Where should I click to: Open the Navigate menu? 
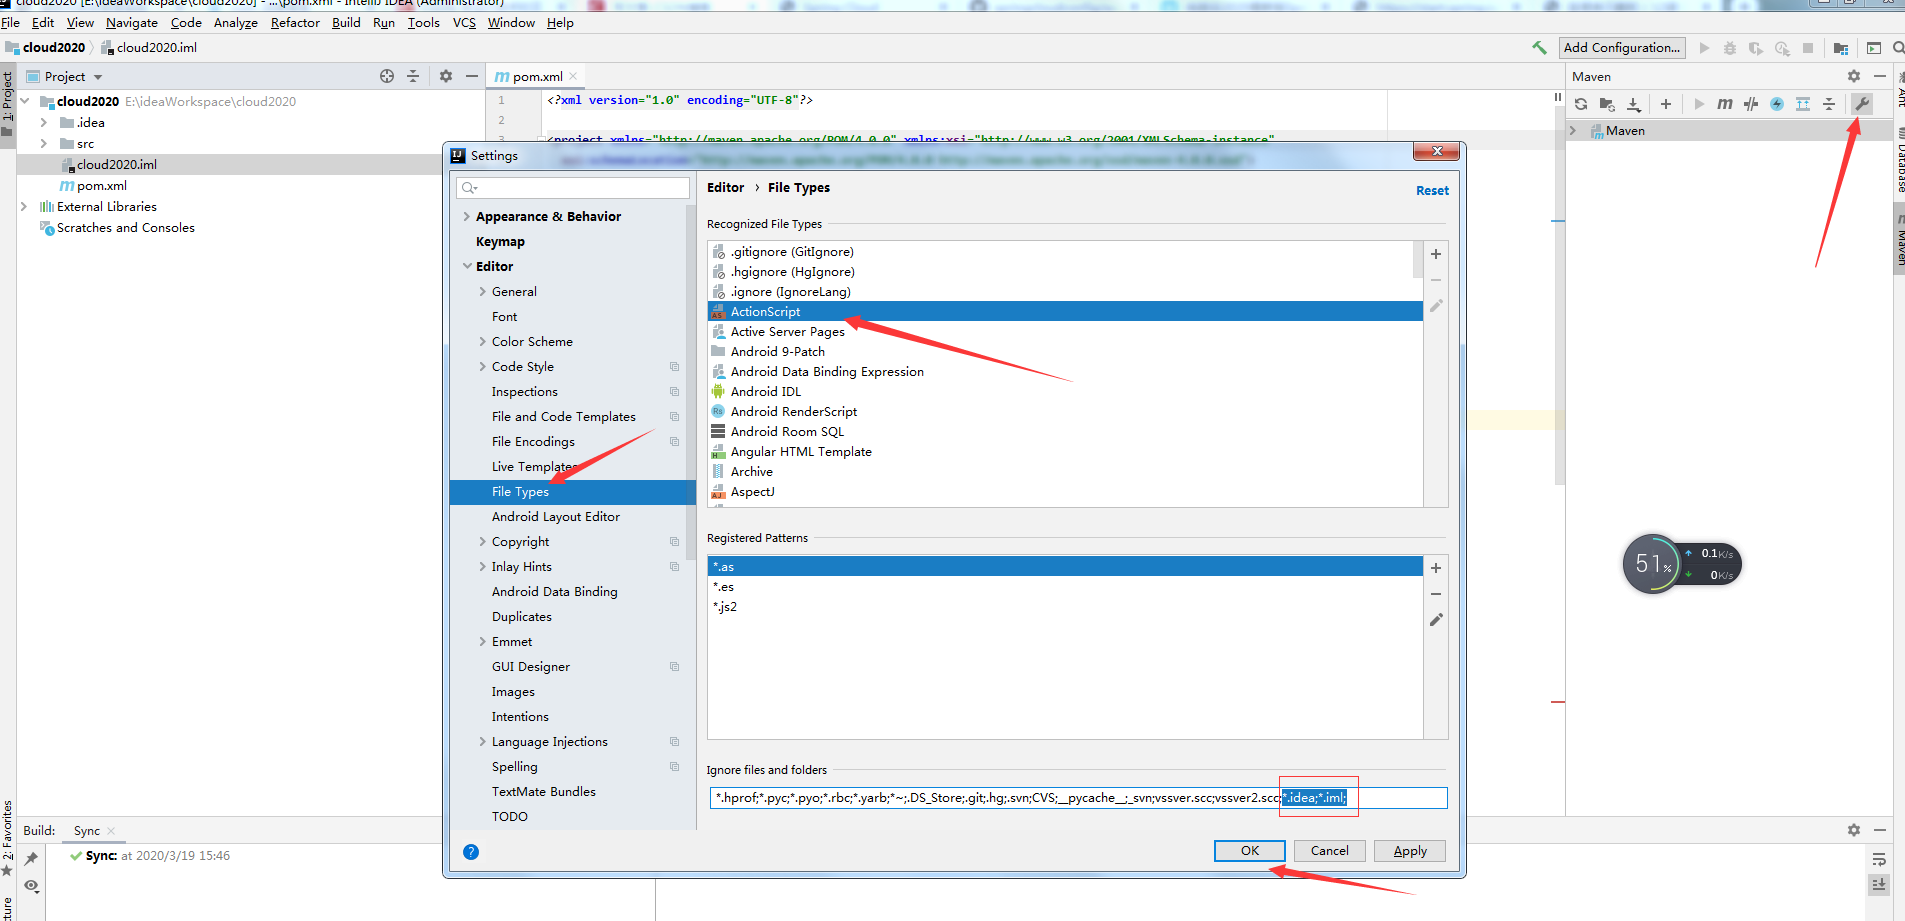coord(132,22)
